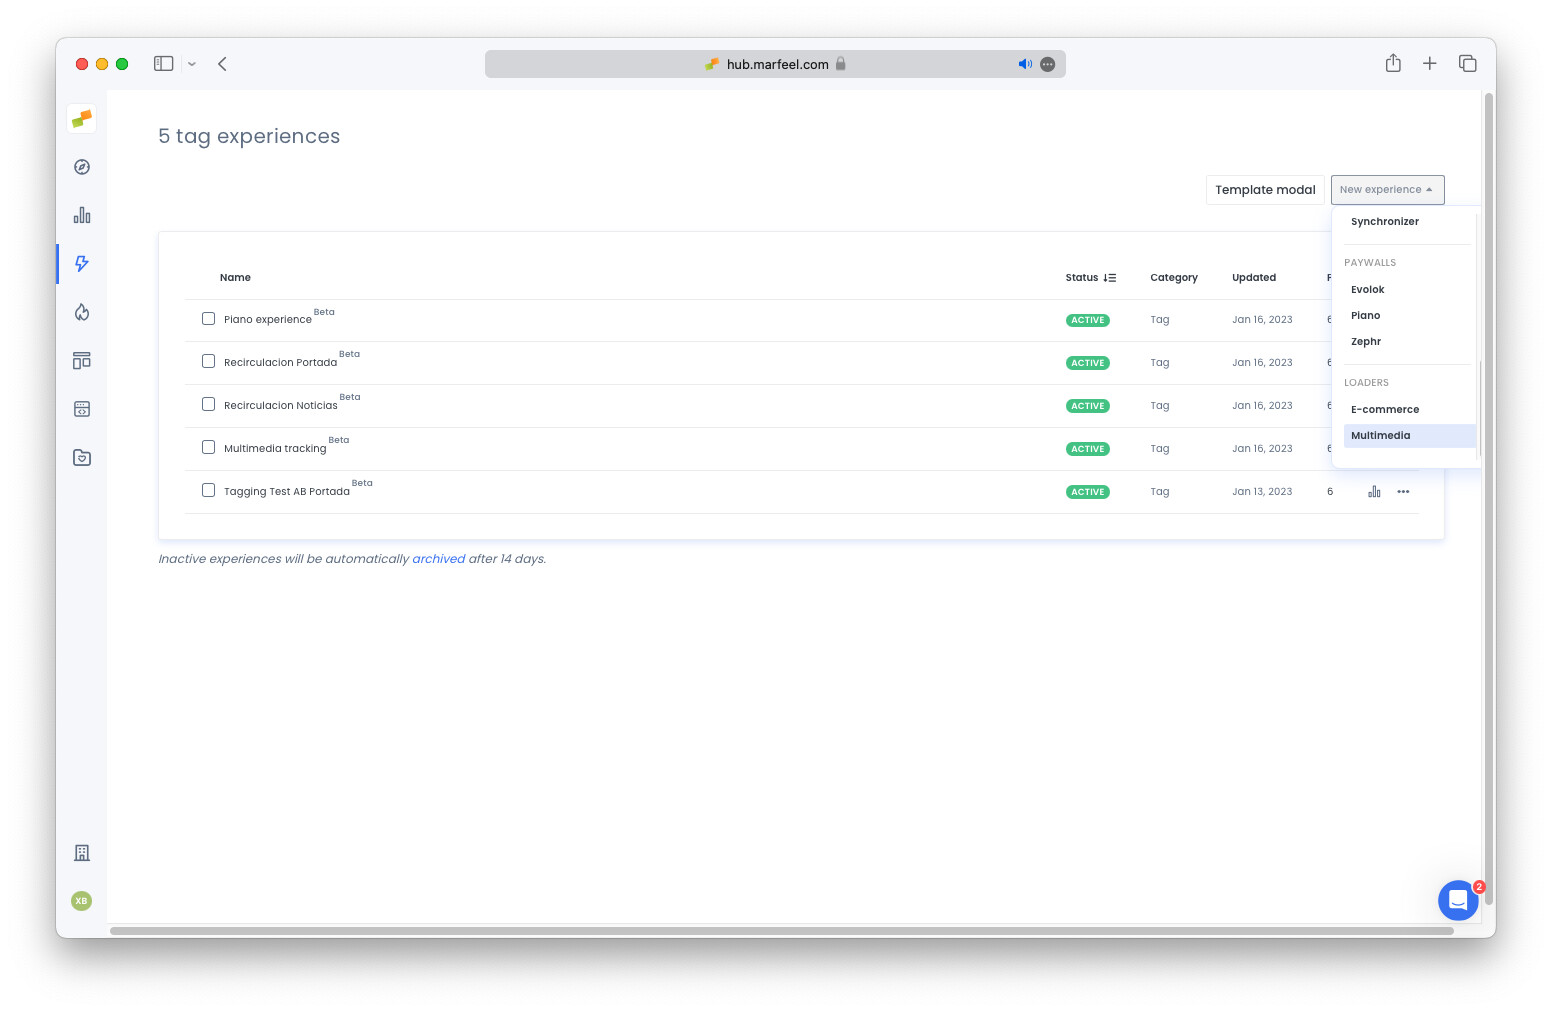The image size is (1552, 1012).
Task: Open the chat support bubble
Action: (1458, 900)
